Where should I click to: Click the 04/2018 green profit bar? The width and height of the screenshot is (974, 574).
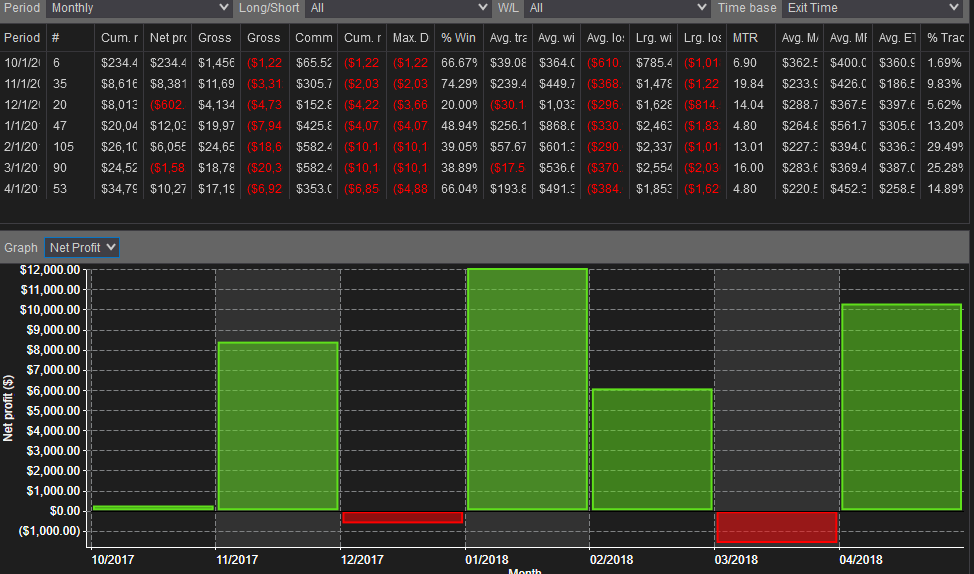point(901,407)
